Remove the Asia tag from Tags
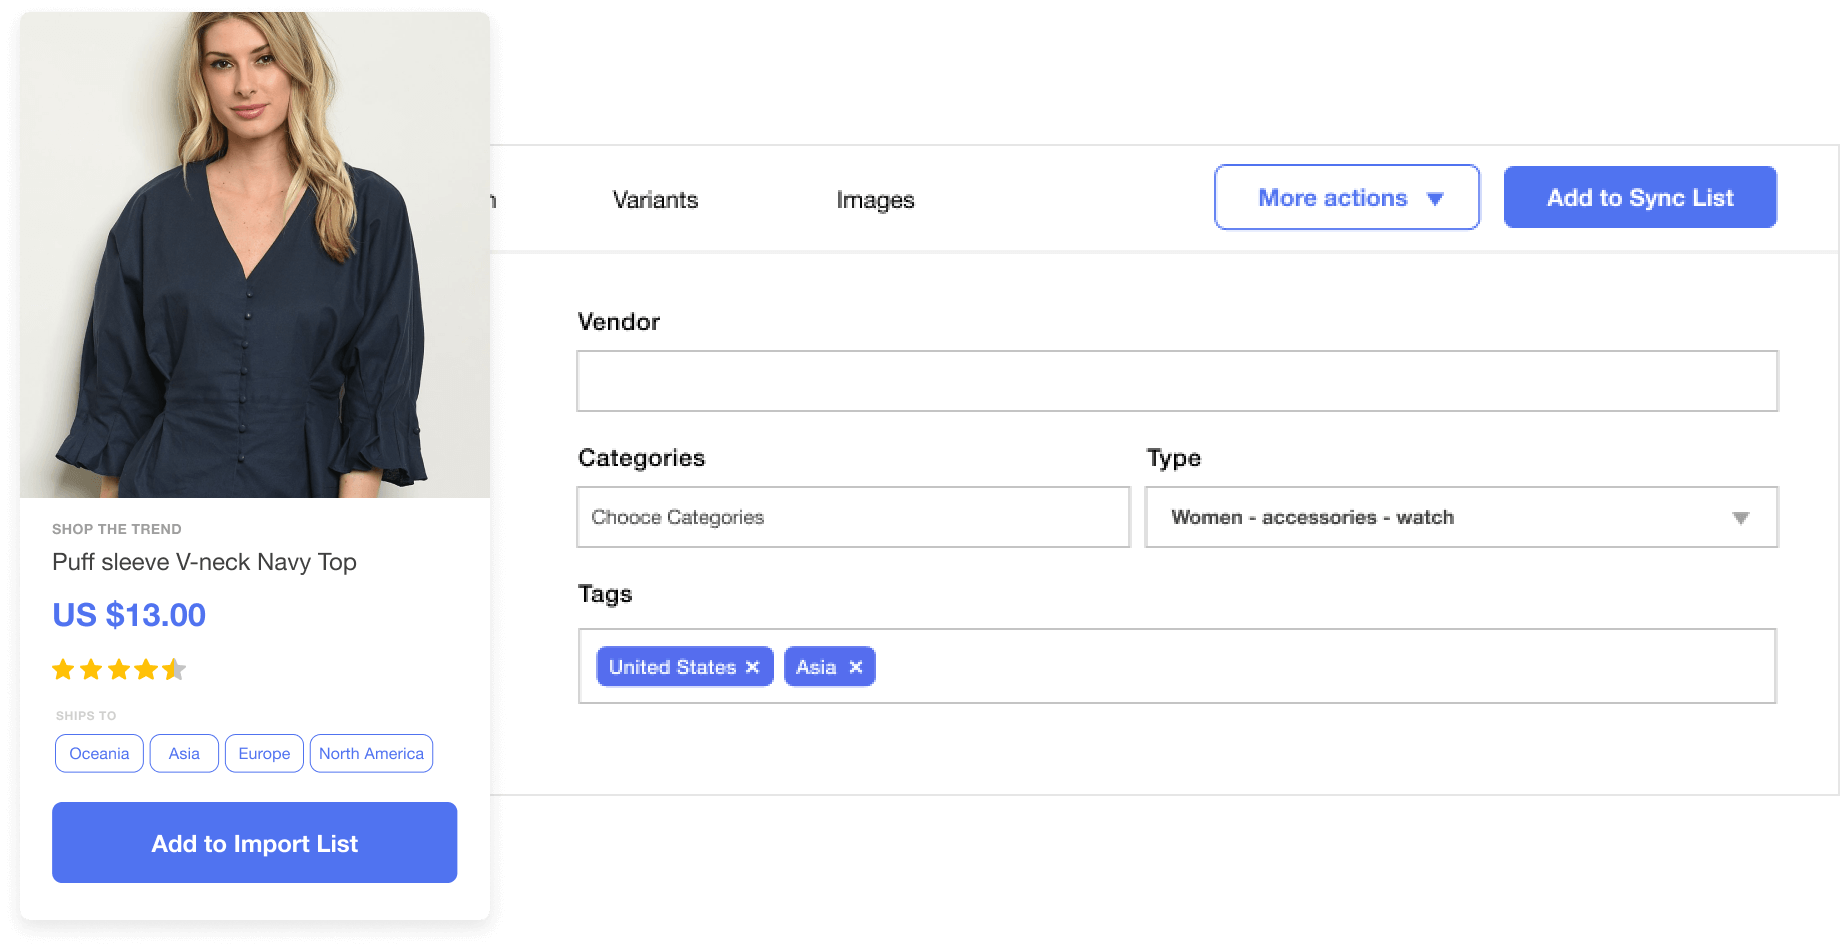This screenshot has width=1840, height=948. pos(855,667)
